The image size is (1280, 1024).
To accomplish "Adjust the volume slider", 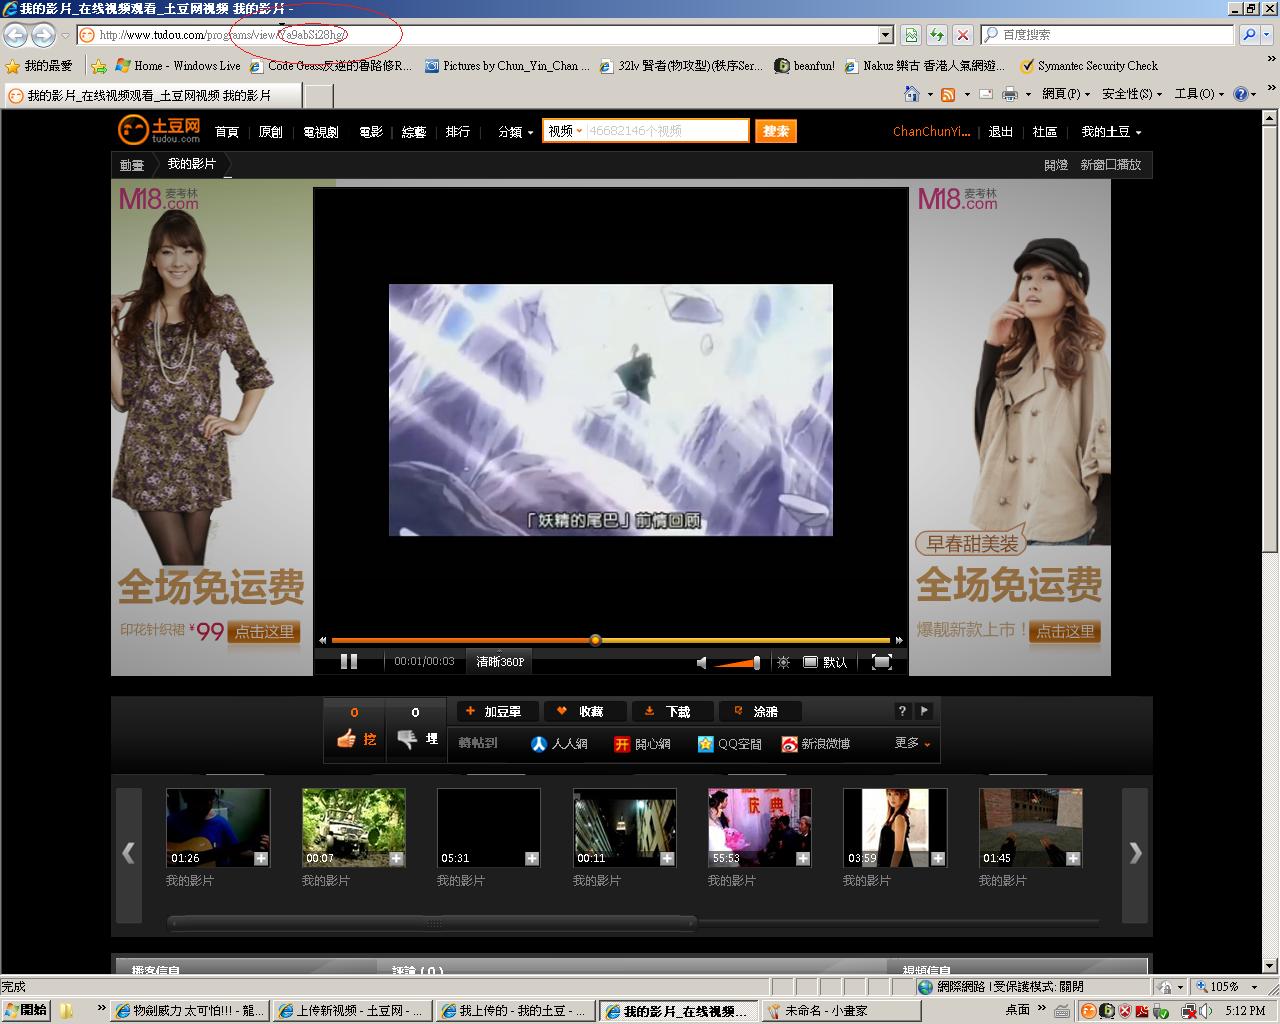I will (x=738, y=662).
